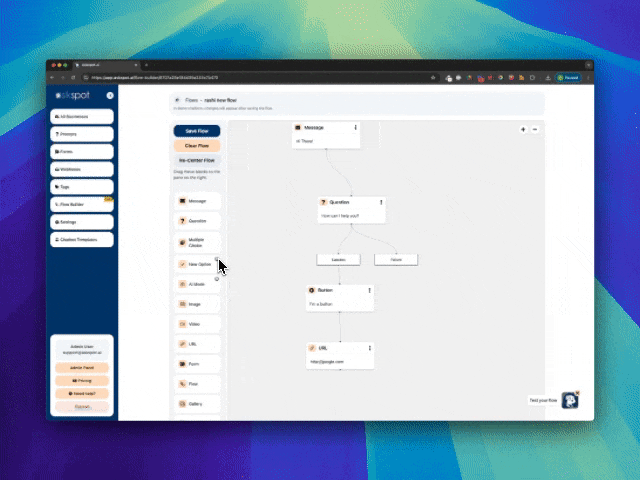Image resolution: width=640 pixels, height=480 pixels.
Task: Open Flow Builder in the sidebar
Action: click(x=82, y=204)
